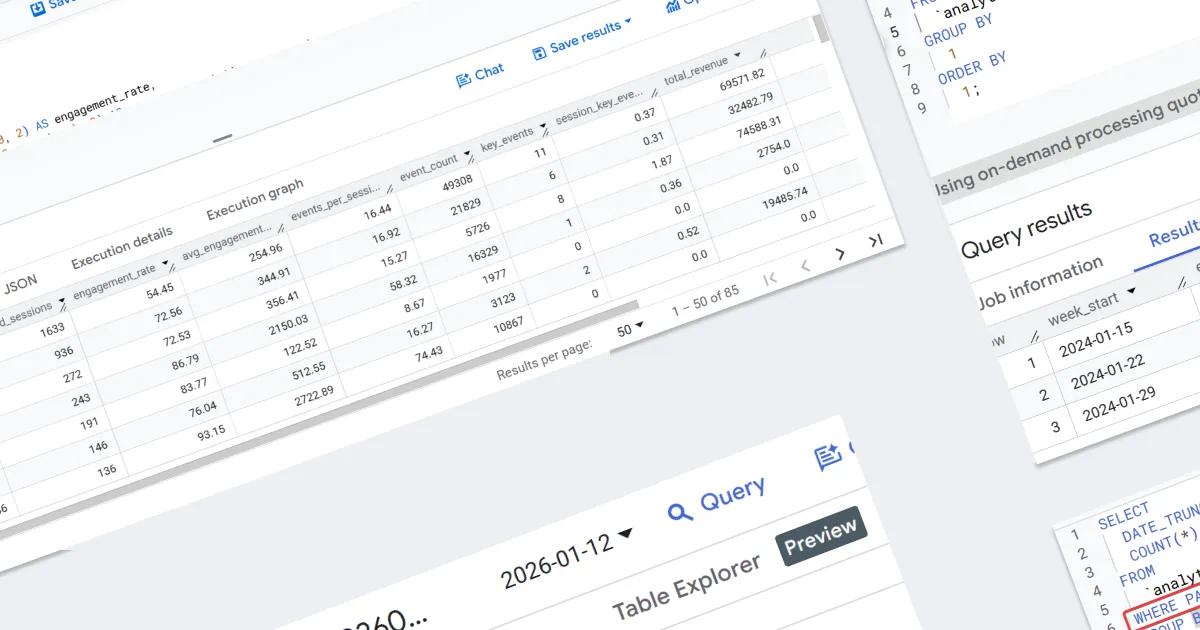Switch to the Execution details tab

(121, 241)
